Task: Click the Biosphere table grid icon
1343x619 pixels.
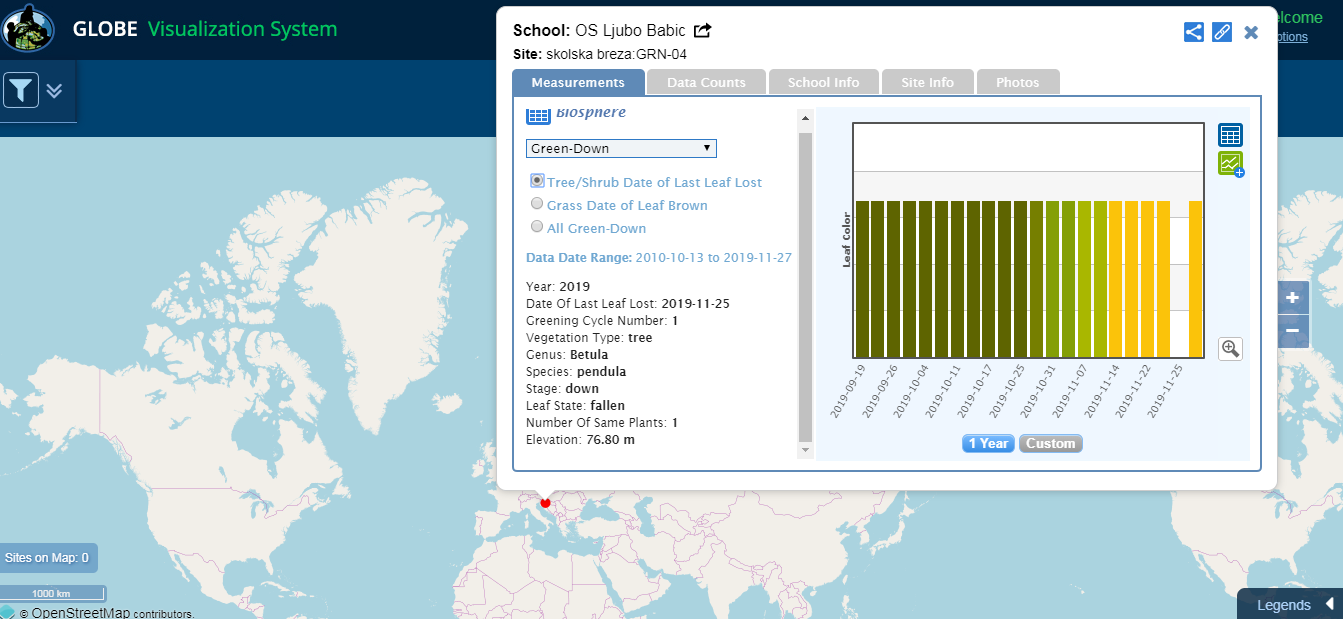Action: tap(538, 116)
